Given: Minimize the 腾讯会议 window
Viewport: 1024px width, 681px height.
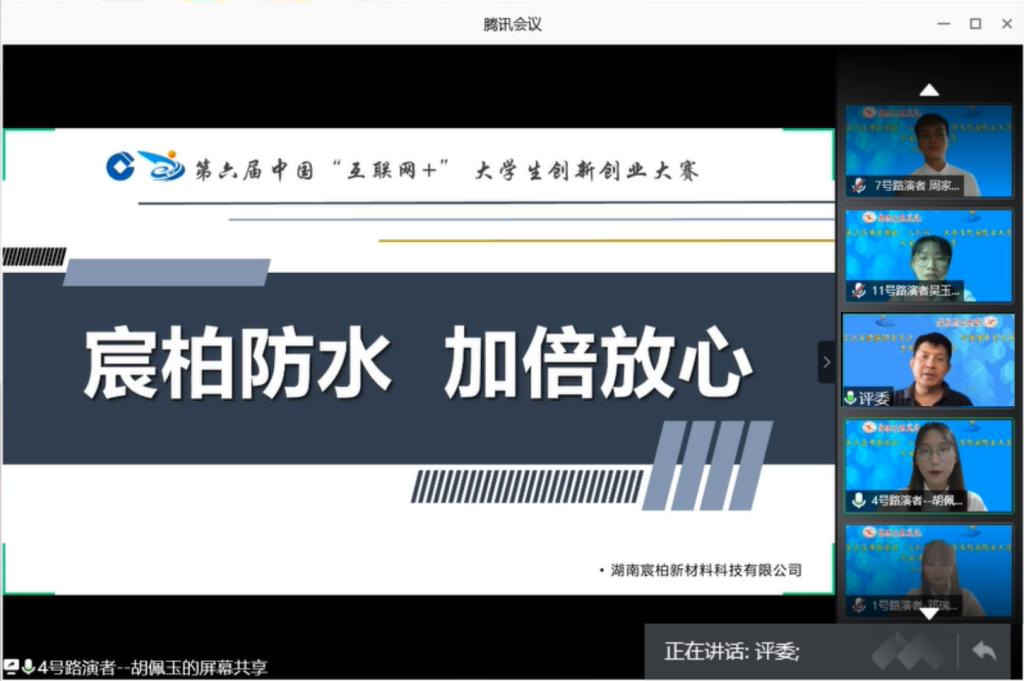Looking at the screenshot, I should coord(944,24).
